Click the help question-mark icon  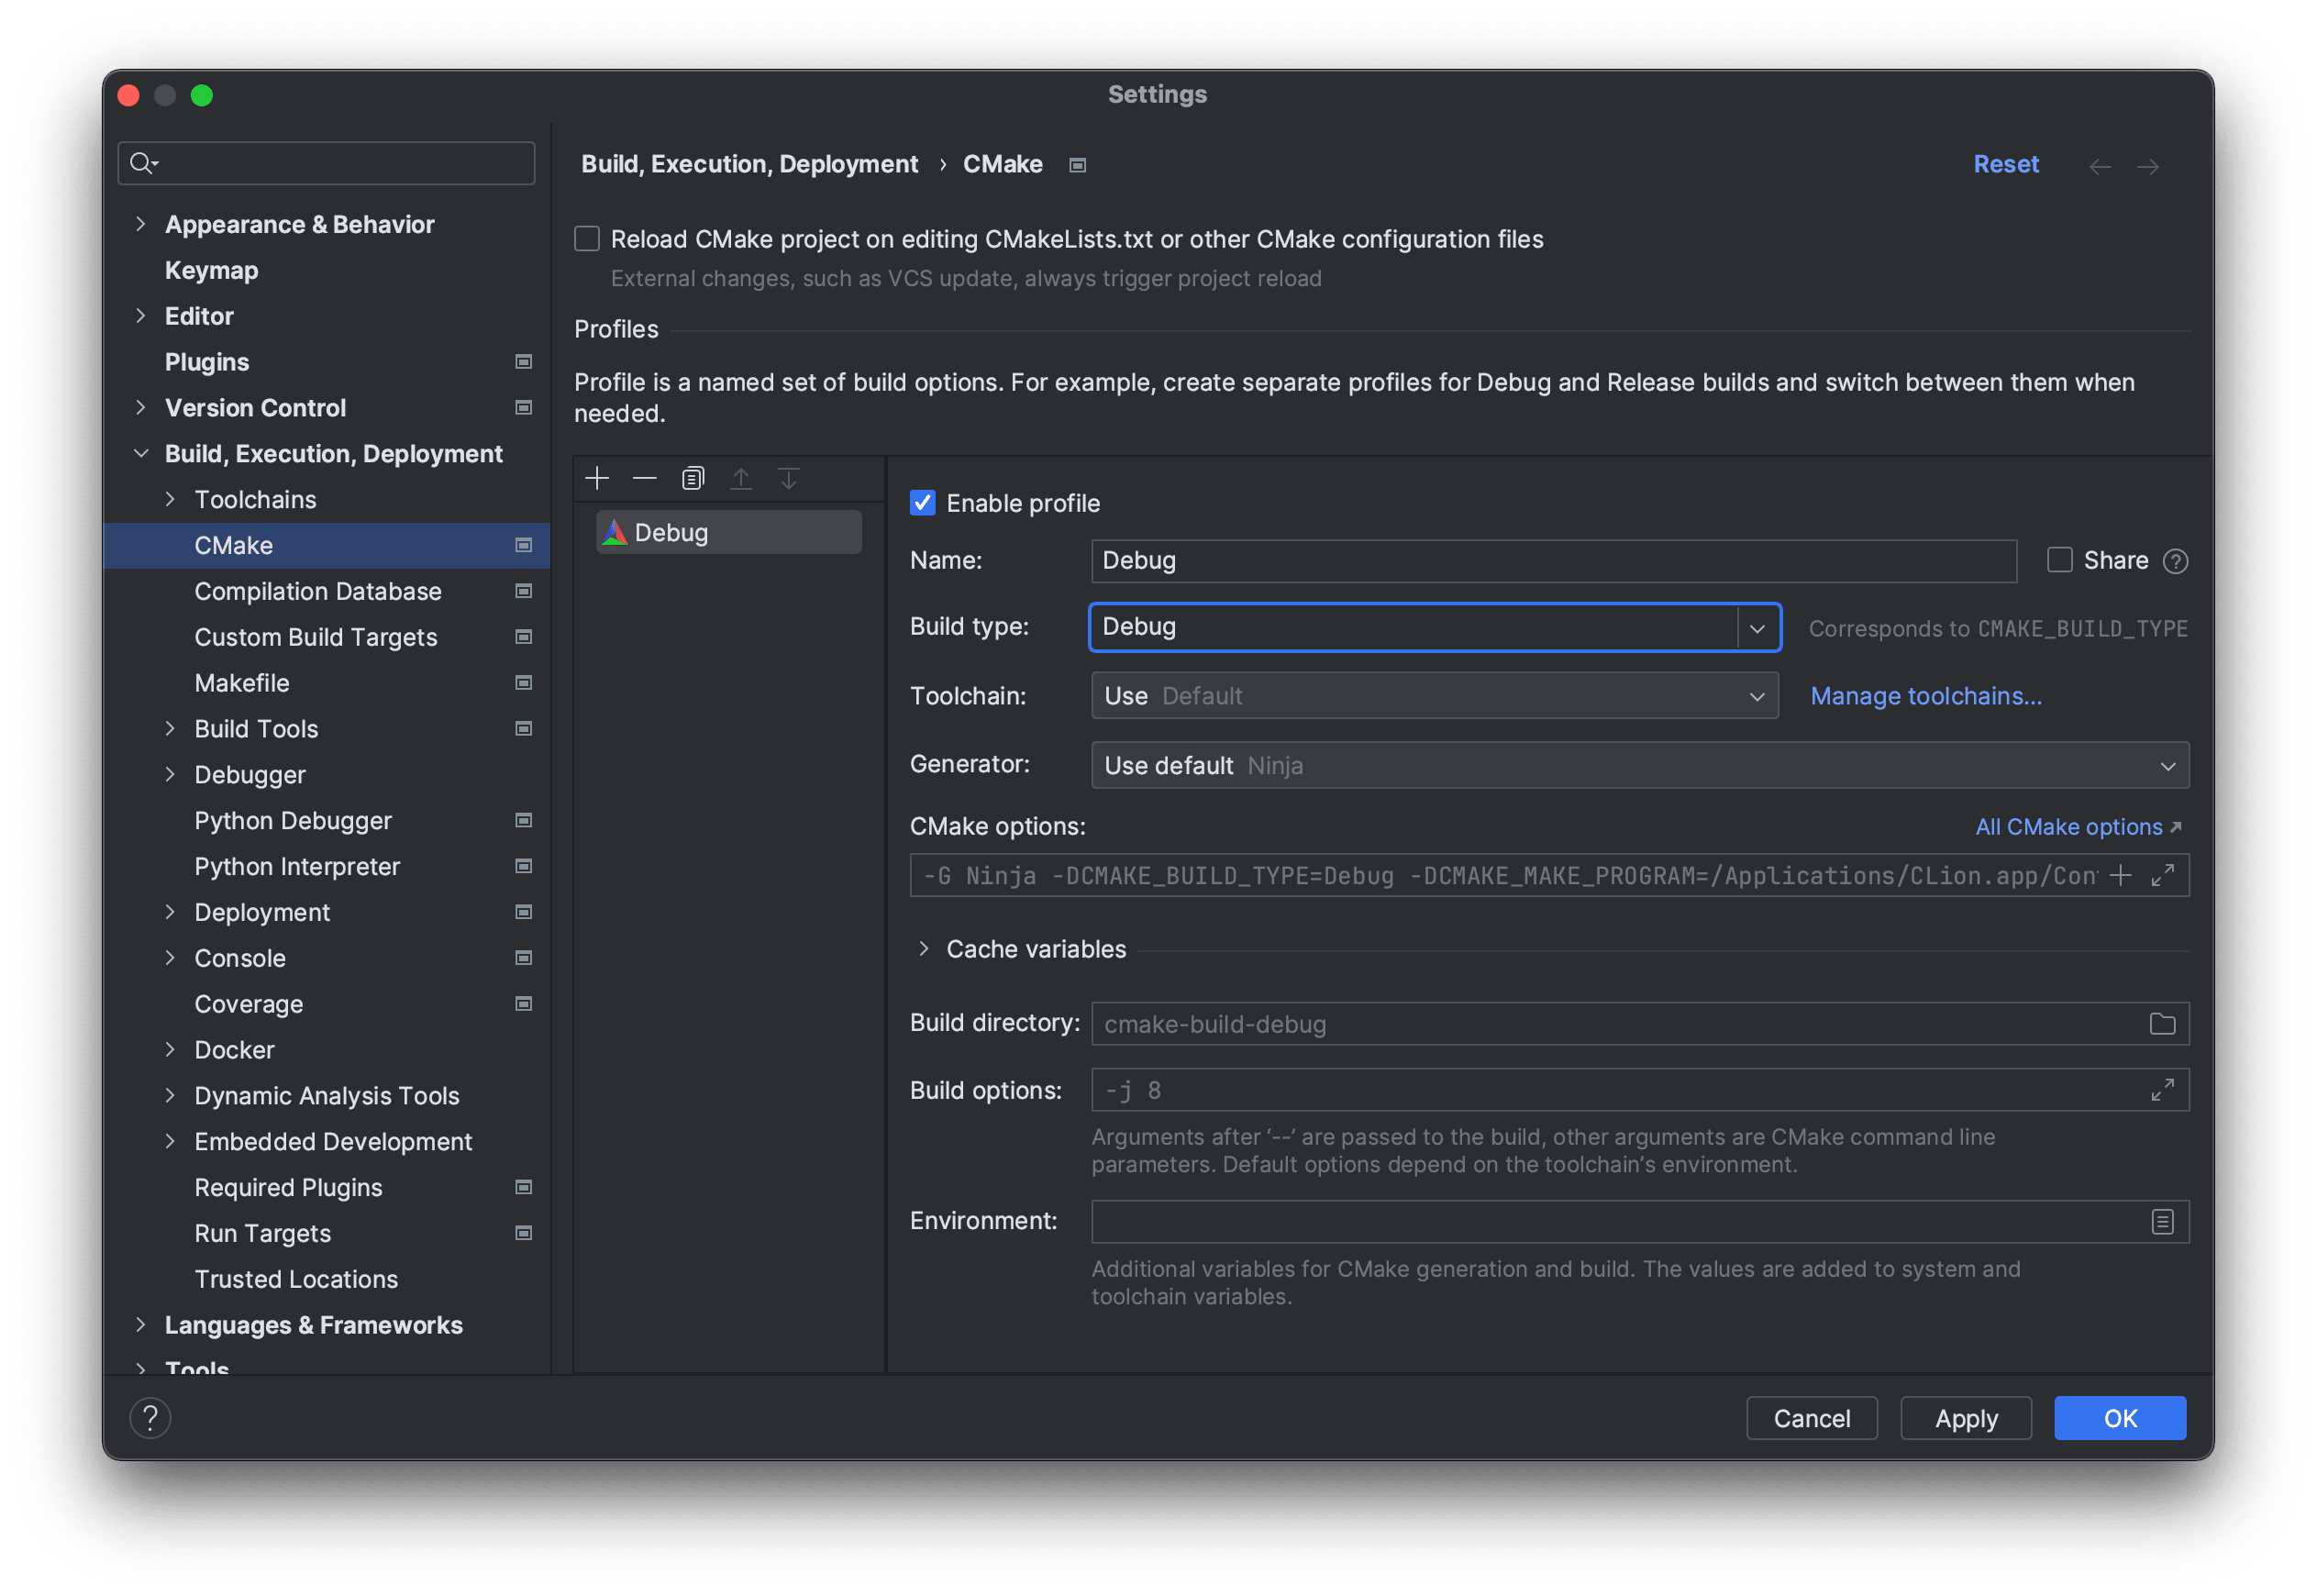point(150,1417)
